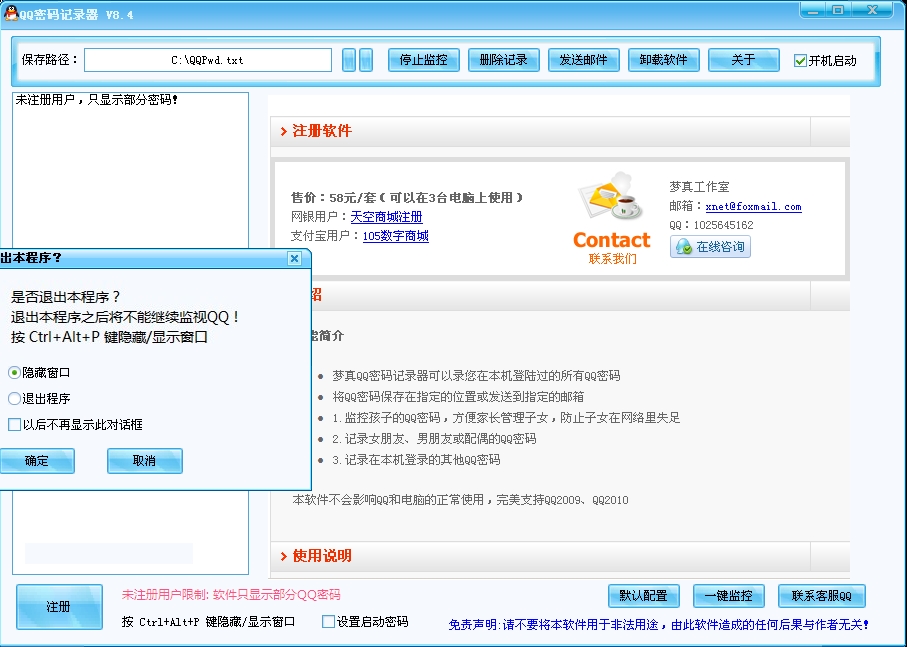Click the 默认配置 button
907x647 pixels.
(643, 596)
